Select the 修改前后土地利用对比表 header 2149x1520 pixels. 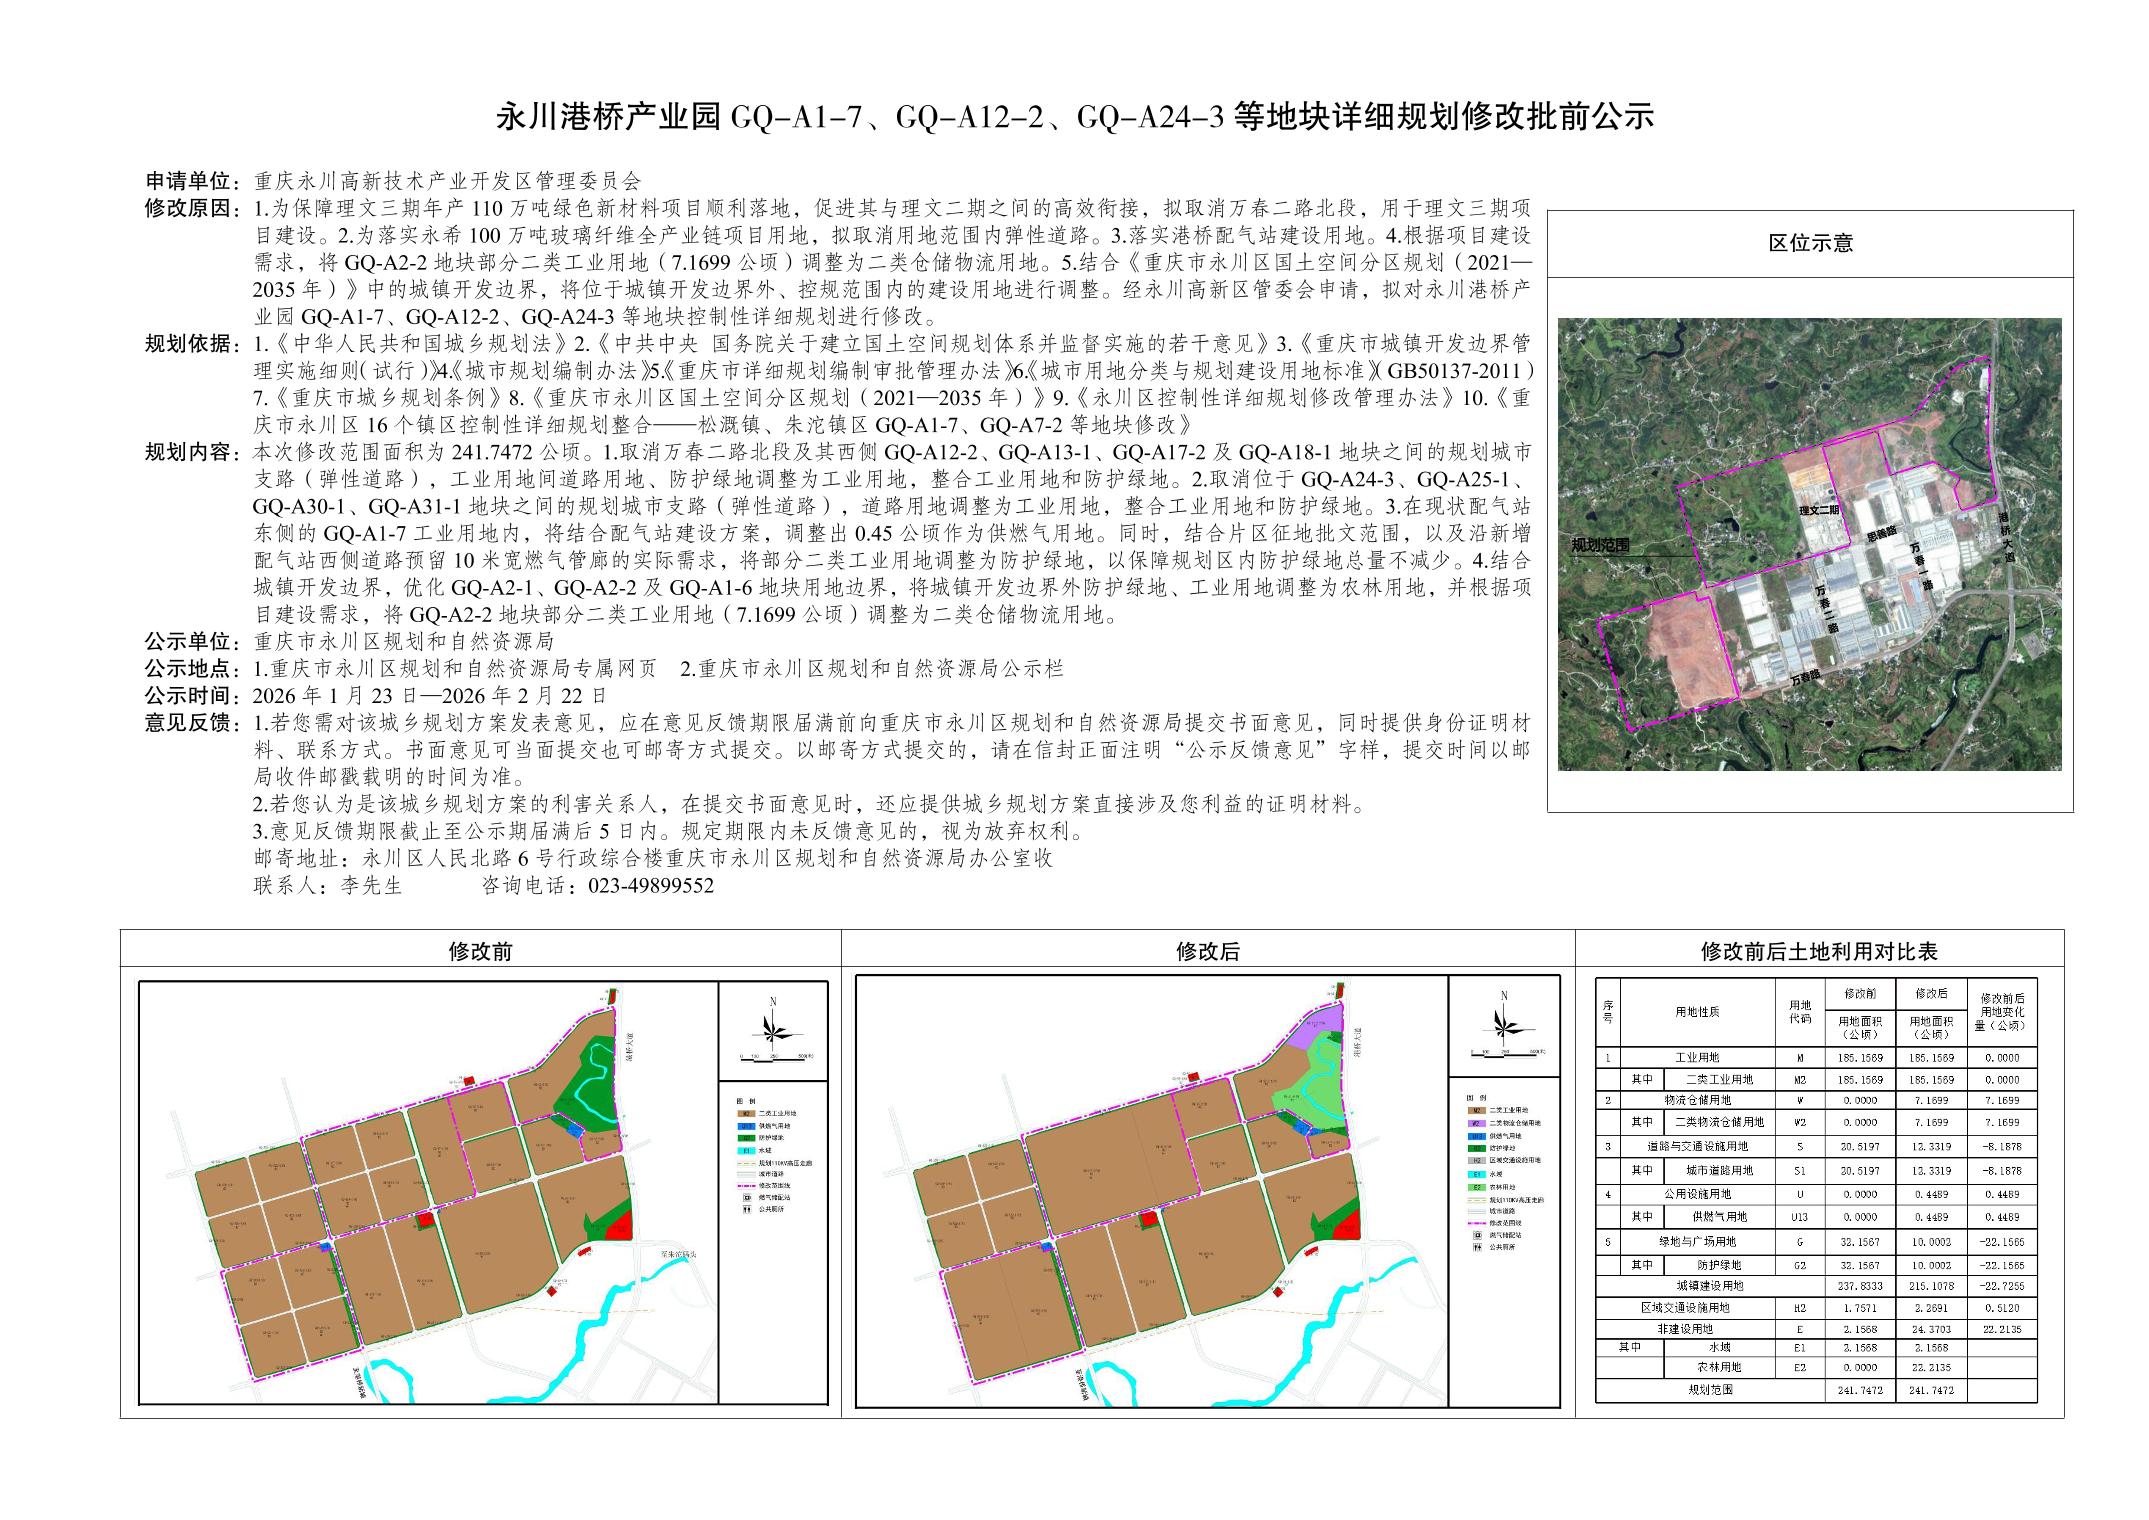pyautogui.click(x=1819, y=951)
